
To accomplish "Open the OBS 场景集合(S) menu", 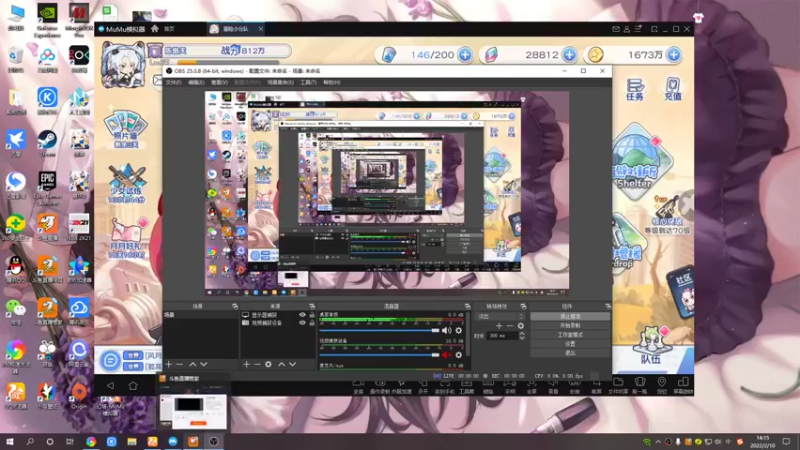I will 281,82.
